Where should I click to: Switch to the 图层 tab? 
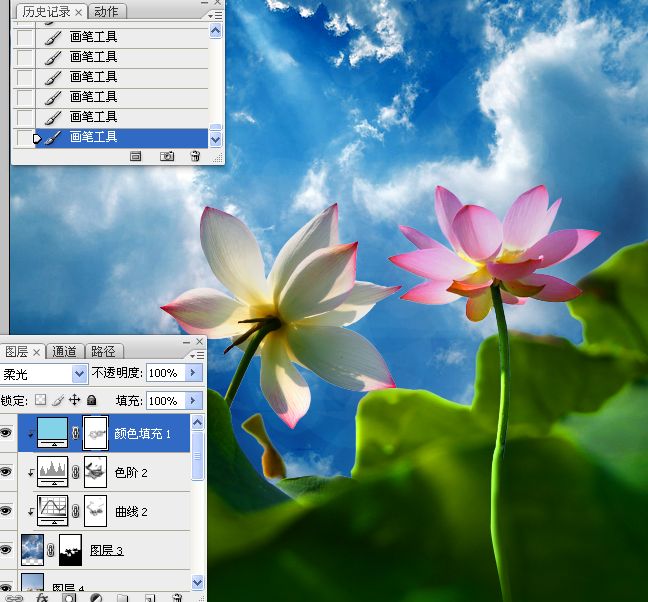click(x=17, y=352)
